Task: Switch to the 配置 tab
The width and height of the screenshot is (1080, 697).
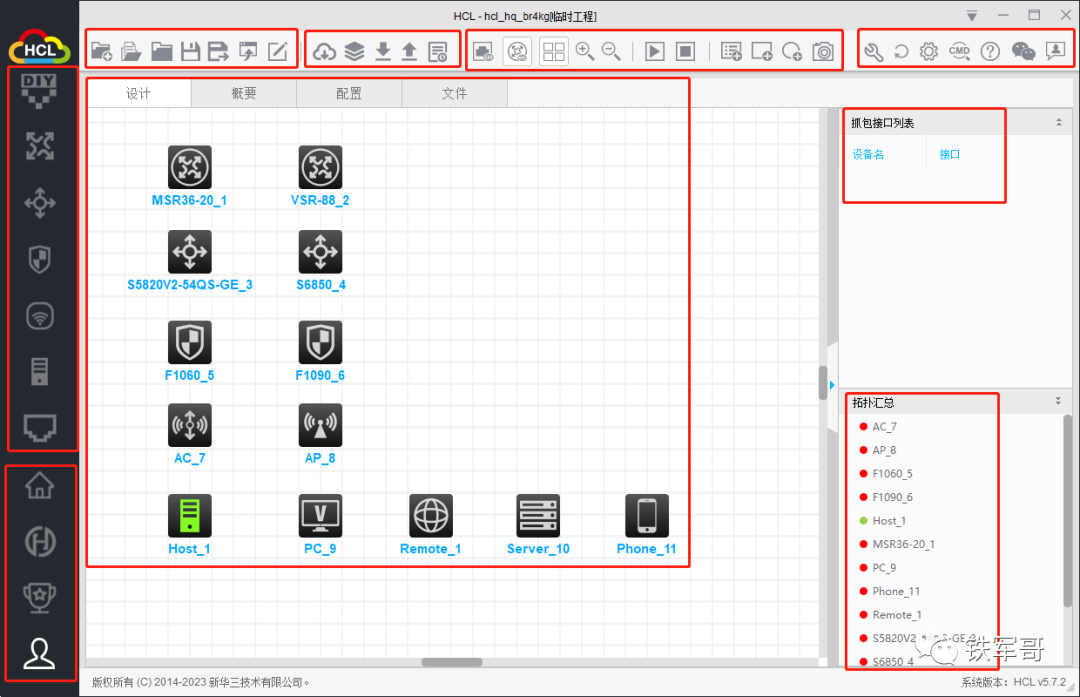Action: (349, 94)
